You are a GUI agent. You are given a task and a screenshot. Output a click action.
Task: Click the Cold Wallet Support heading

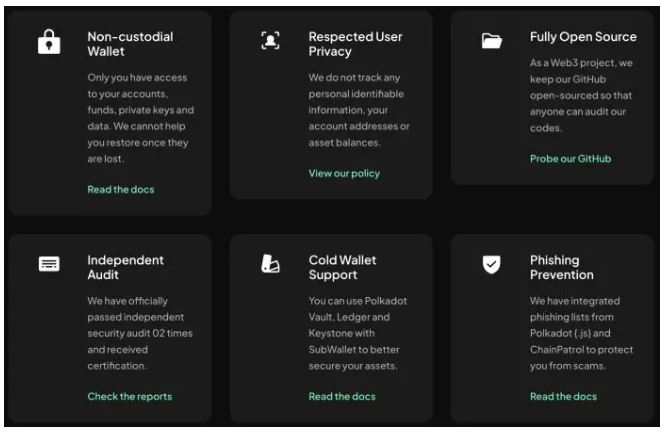342,267
